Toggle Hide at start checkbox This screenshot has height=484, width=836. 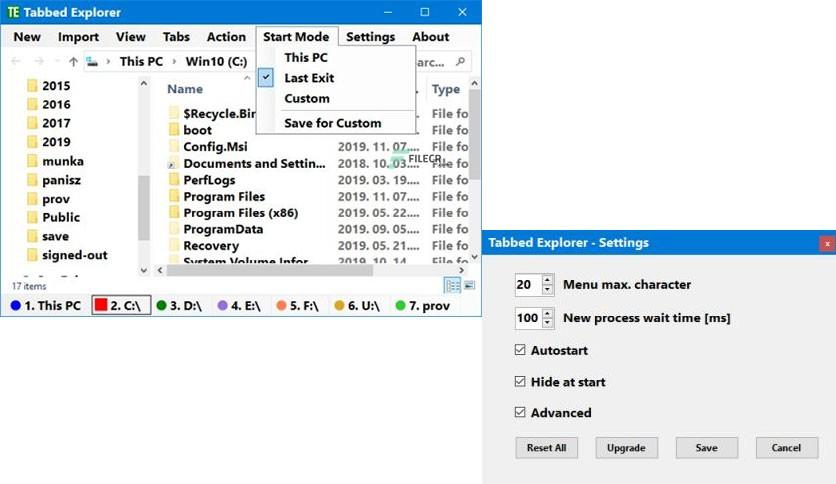(520, 381)
